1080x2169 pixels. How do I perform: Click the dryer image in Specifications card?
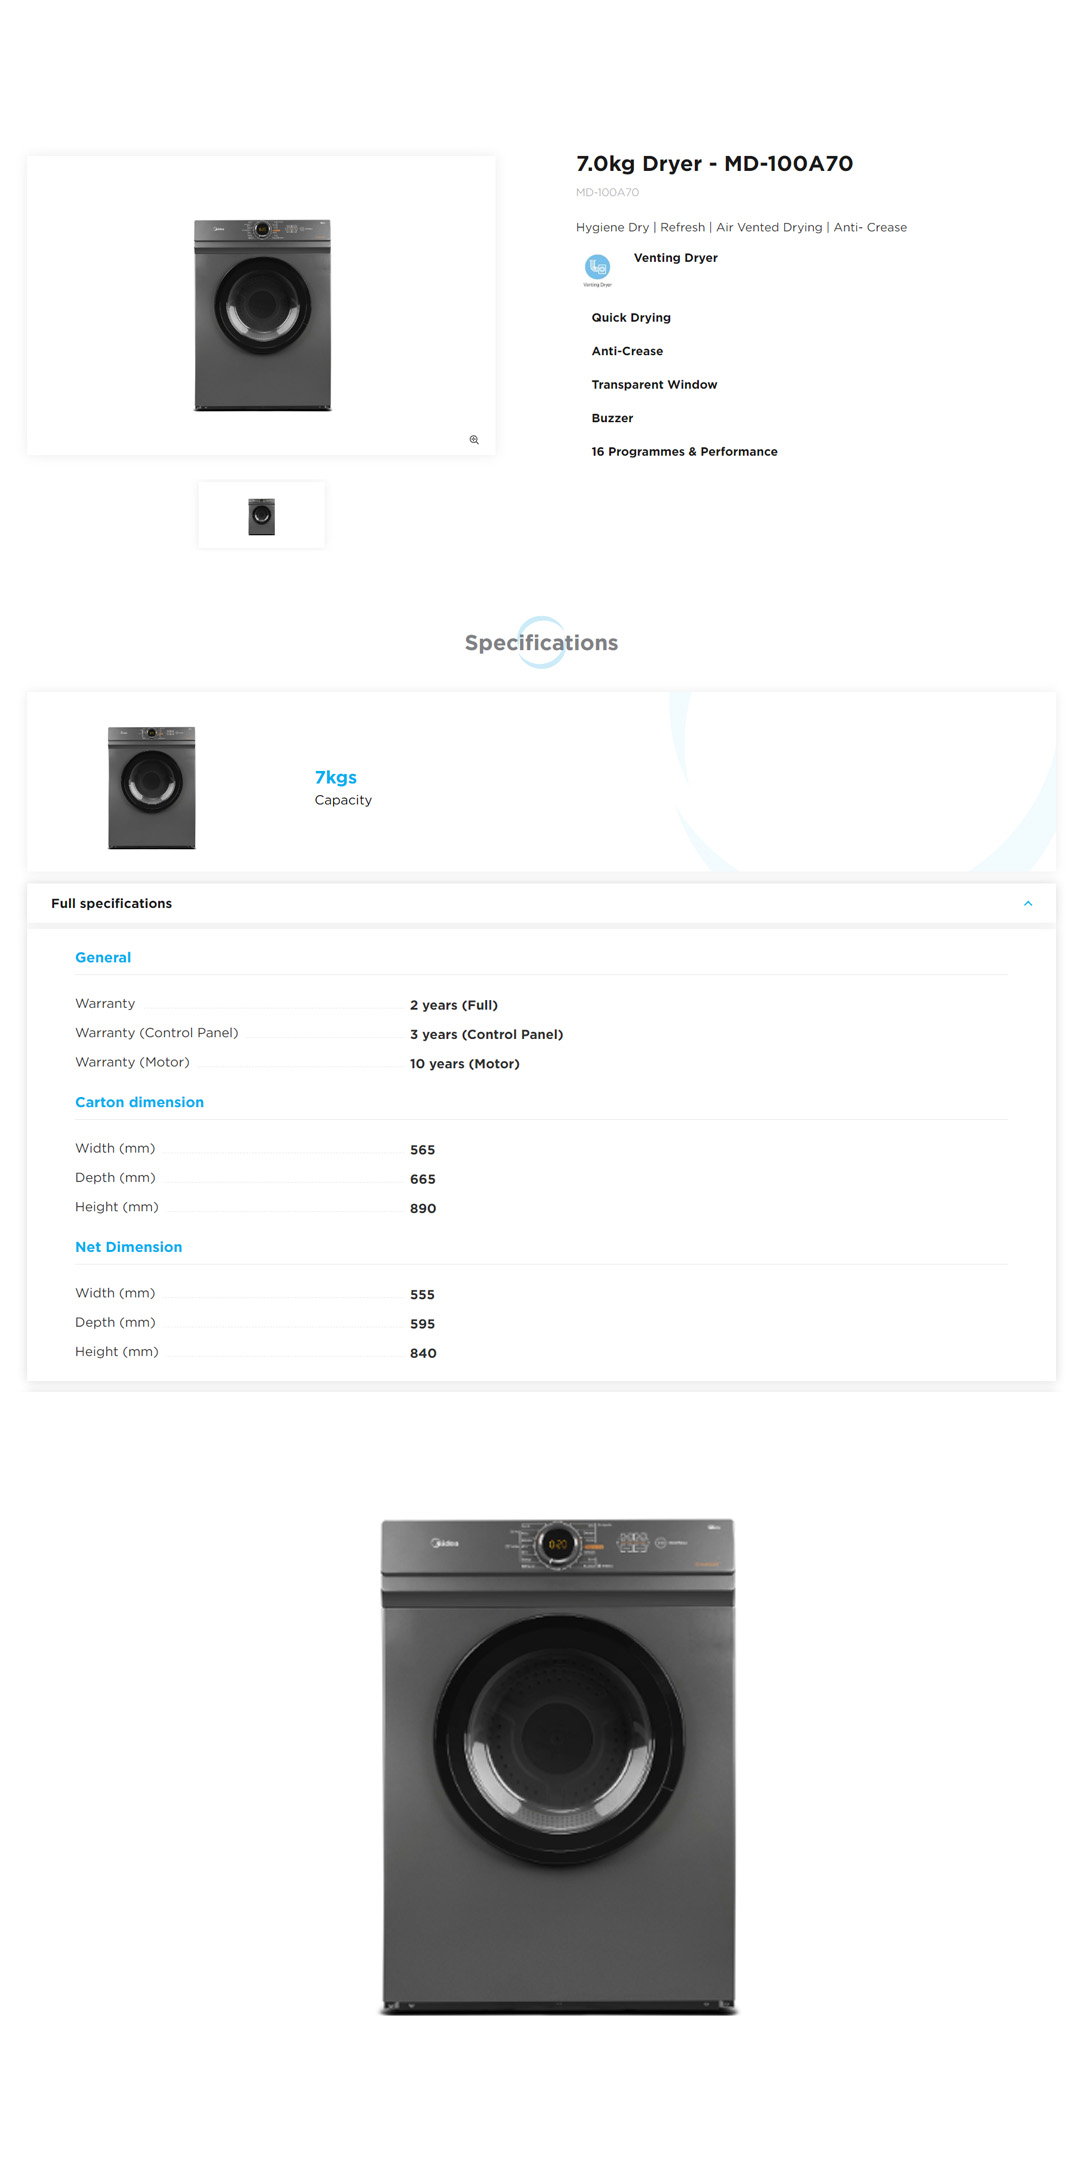click(152, 788)
